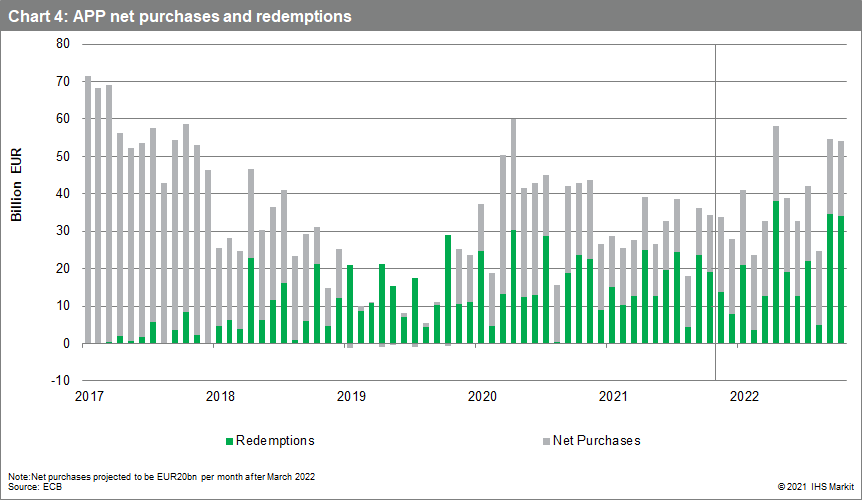Click the 2018 label on the x-axis
The height and width of the screenshot is (503, 865).
pos(220,397)
